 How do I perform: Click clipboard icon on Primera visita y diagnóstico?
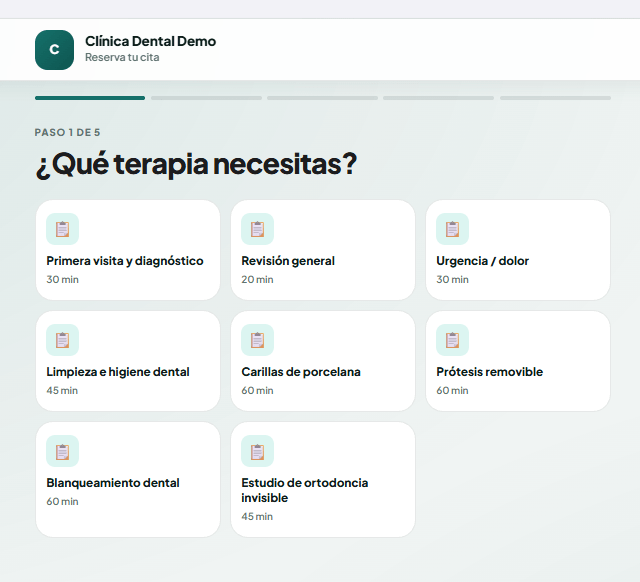[x=62, y=229]
